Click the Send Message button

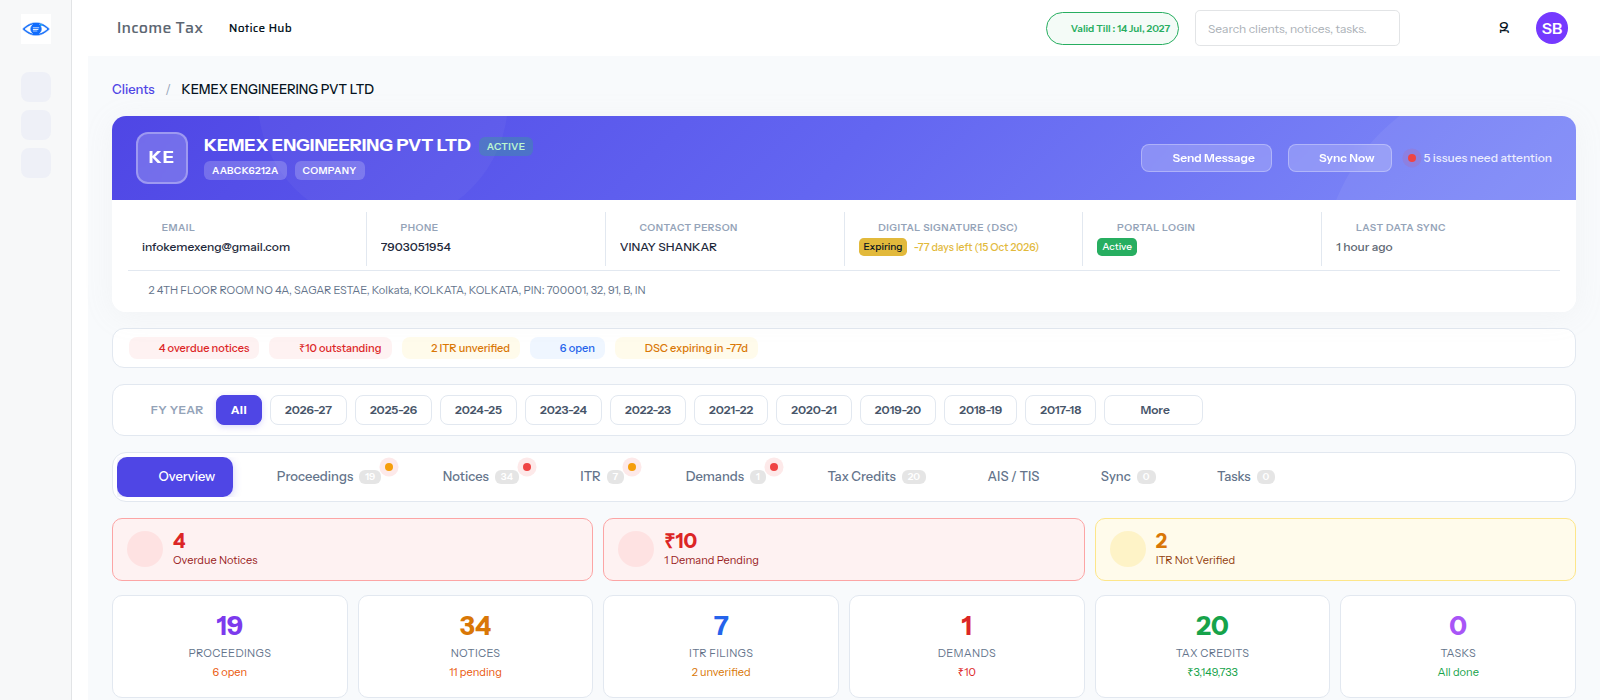[x=1206, y=158]
